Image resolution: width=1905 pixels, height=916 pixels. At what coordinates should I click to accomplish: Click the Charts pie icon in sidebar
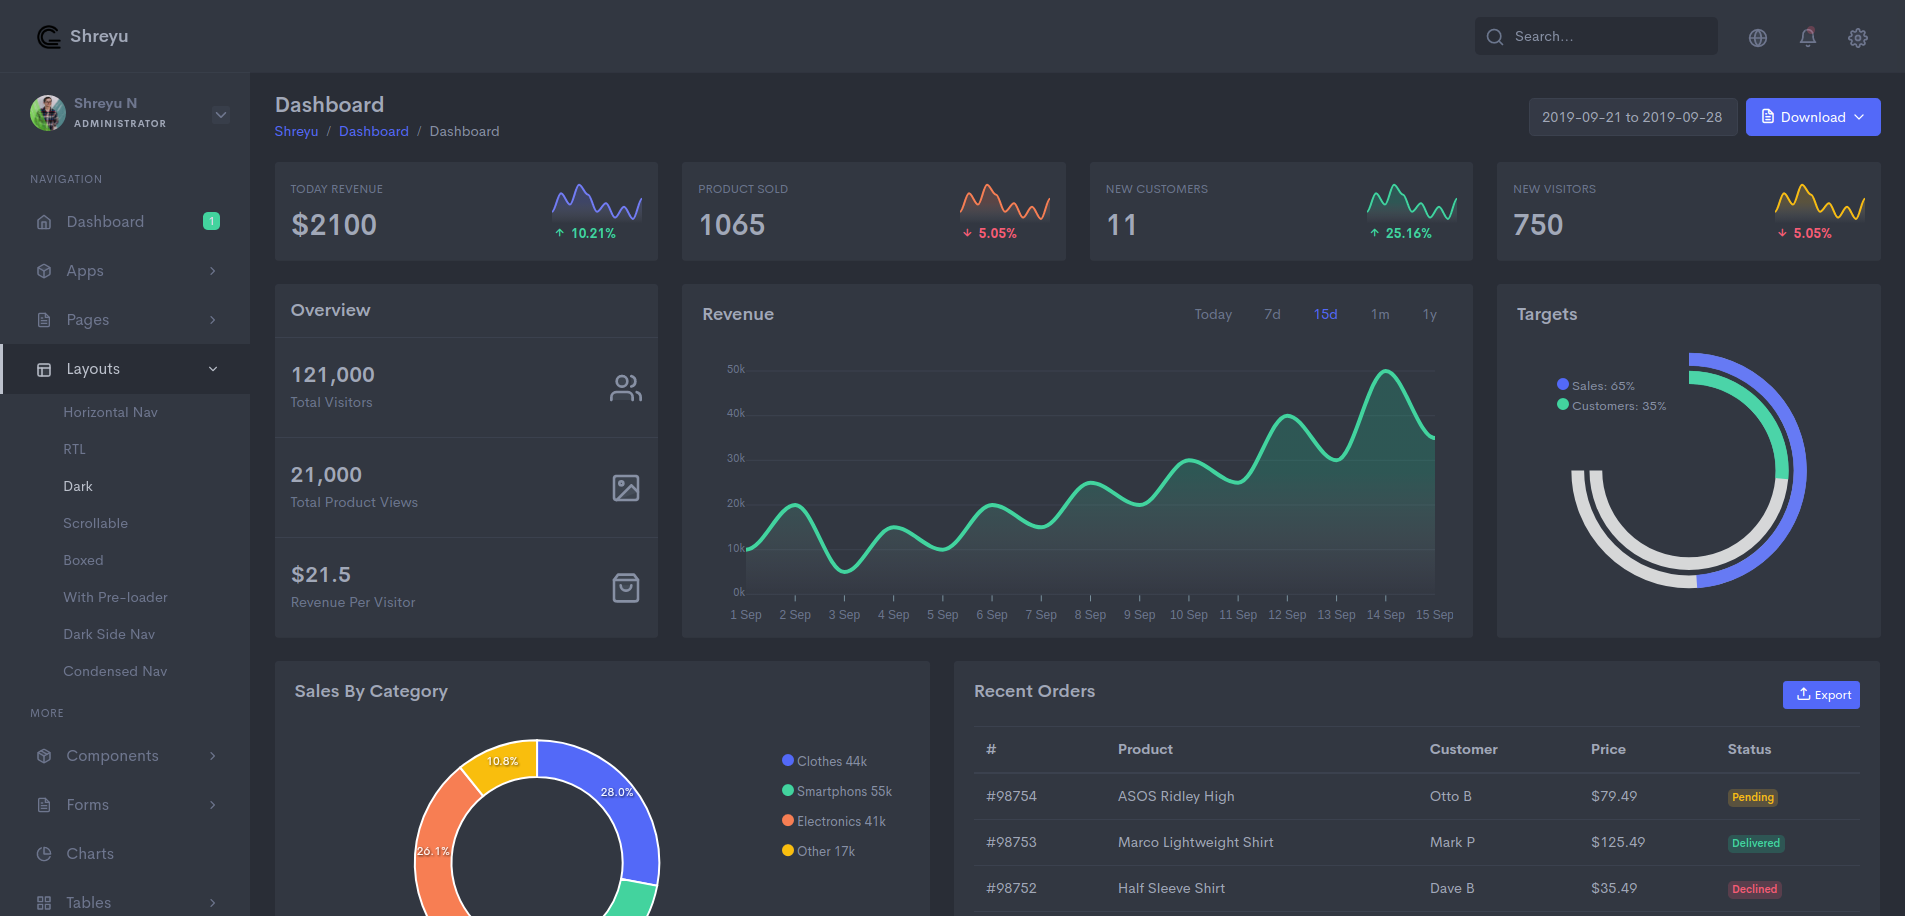coord(44,854)
